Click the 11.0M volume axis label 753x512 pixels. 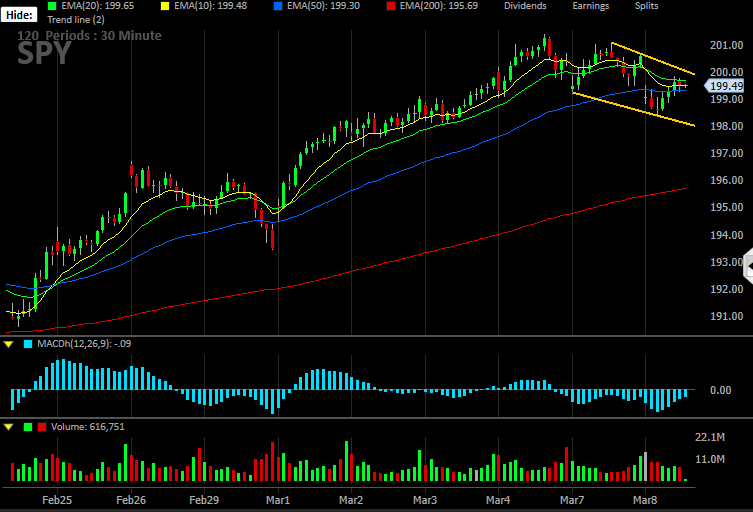710,459
